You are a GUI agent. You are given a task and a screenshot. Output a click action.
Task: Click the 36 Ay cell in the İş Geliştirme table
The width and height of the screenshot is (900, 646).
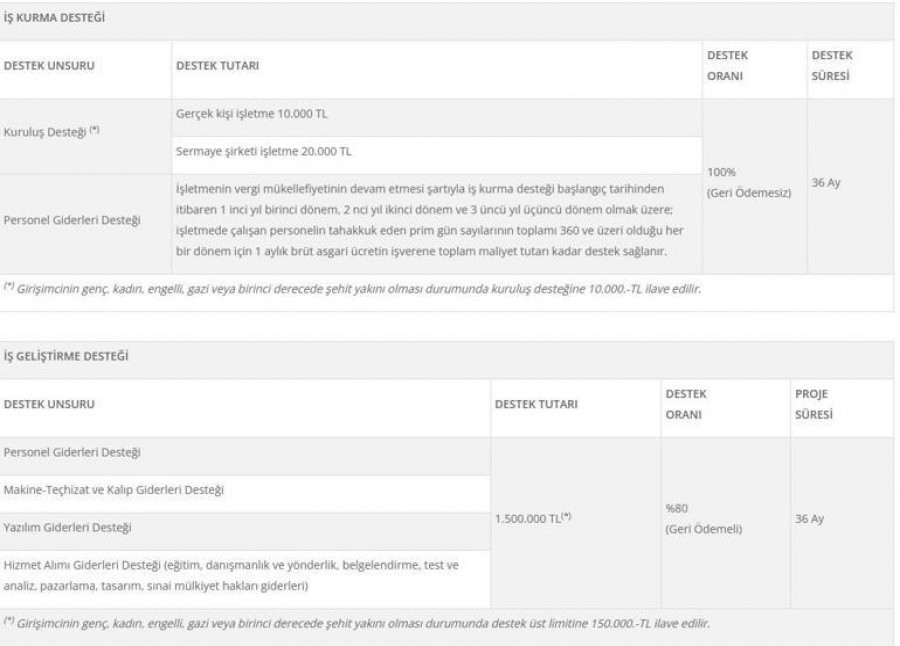809,520
